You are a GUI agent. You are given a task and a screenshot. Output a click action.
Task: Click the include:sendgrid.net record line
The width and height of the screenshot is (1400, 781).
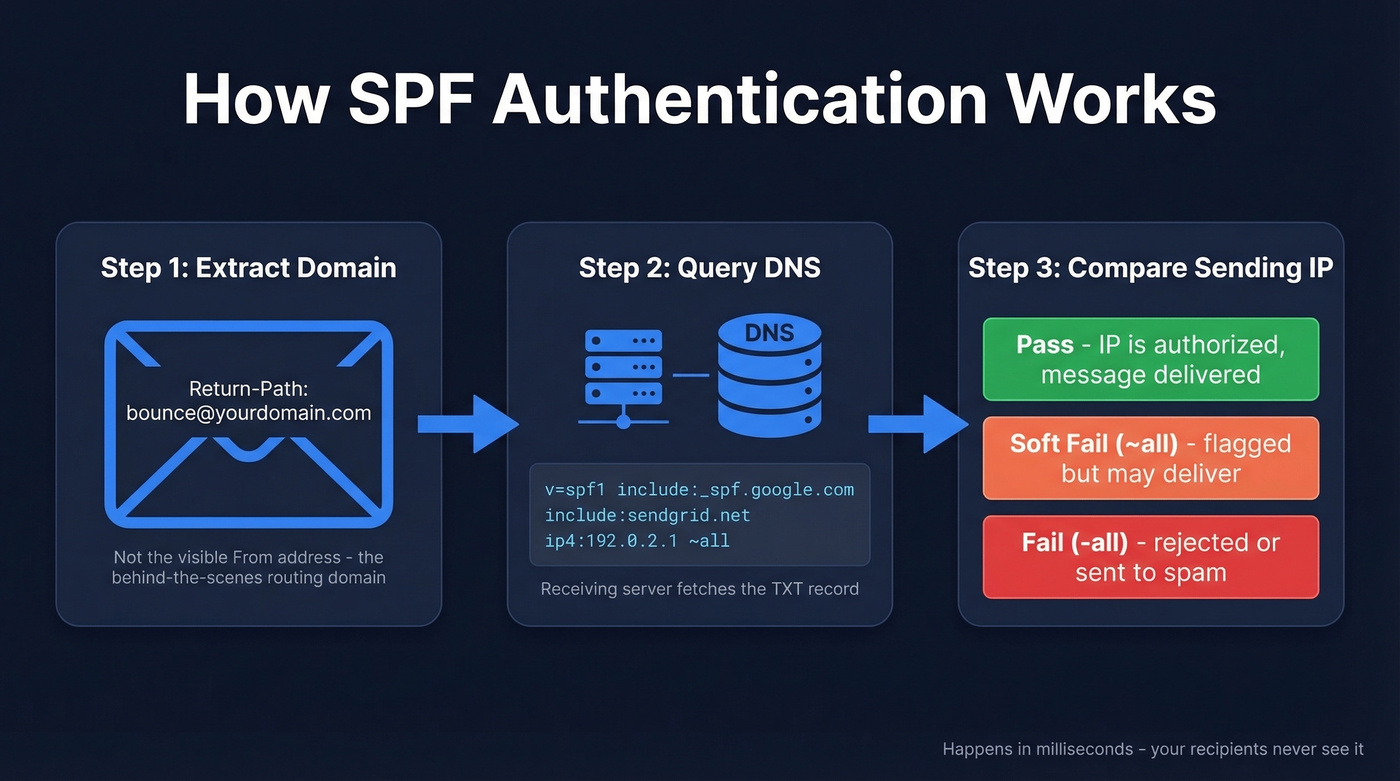point(646,515)
